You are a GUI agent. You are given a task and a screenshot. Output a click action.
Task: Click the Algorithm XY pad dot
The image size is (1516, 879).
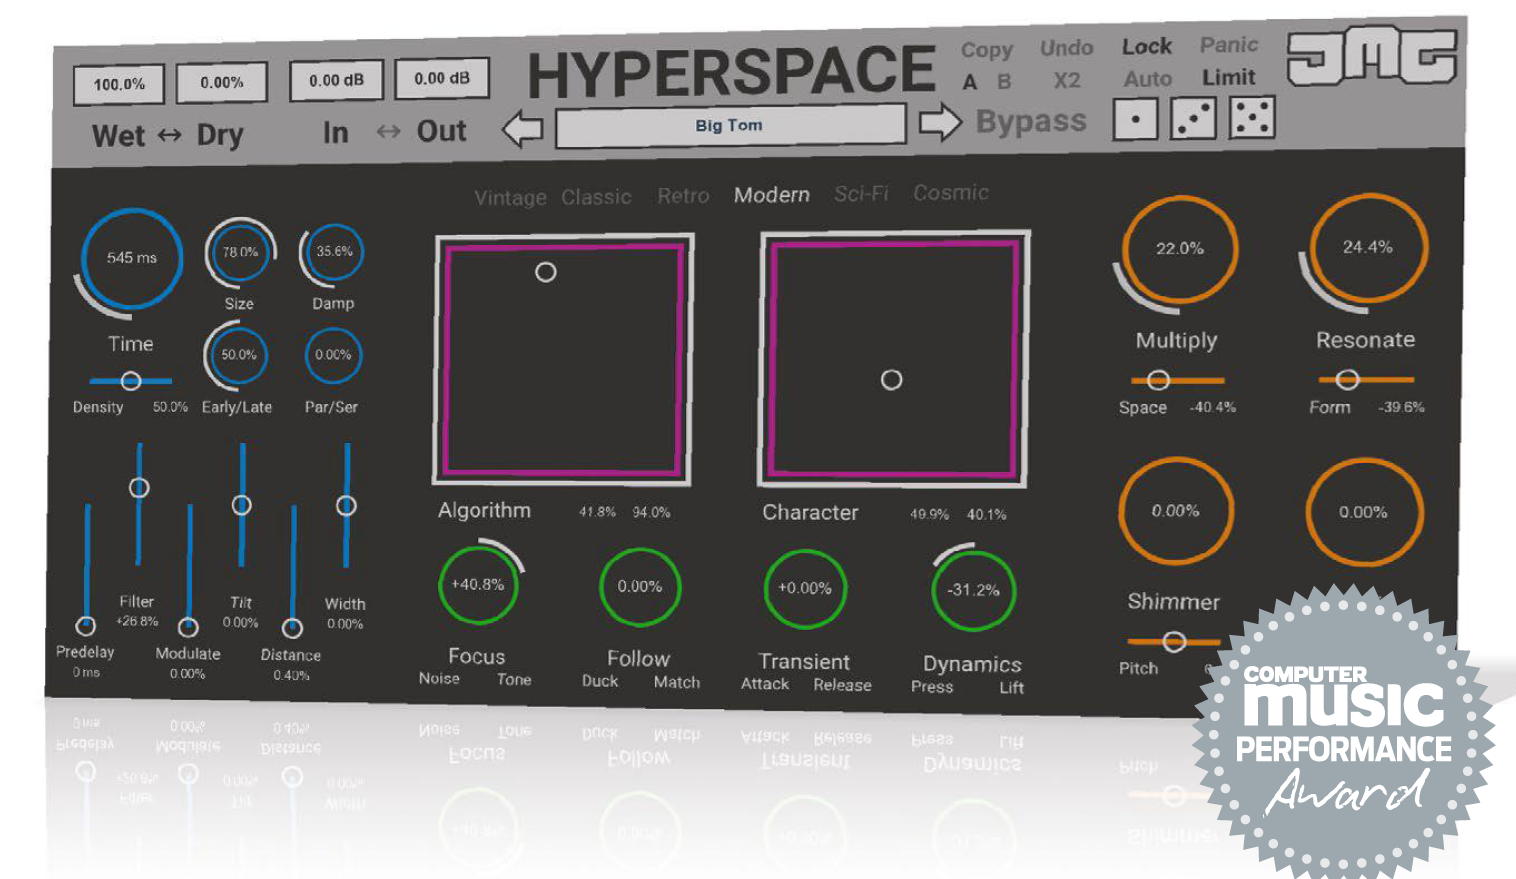[x=546, y=272]
